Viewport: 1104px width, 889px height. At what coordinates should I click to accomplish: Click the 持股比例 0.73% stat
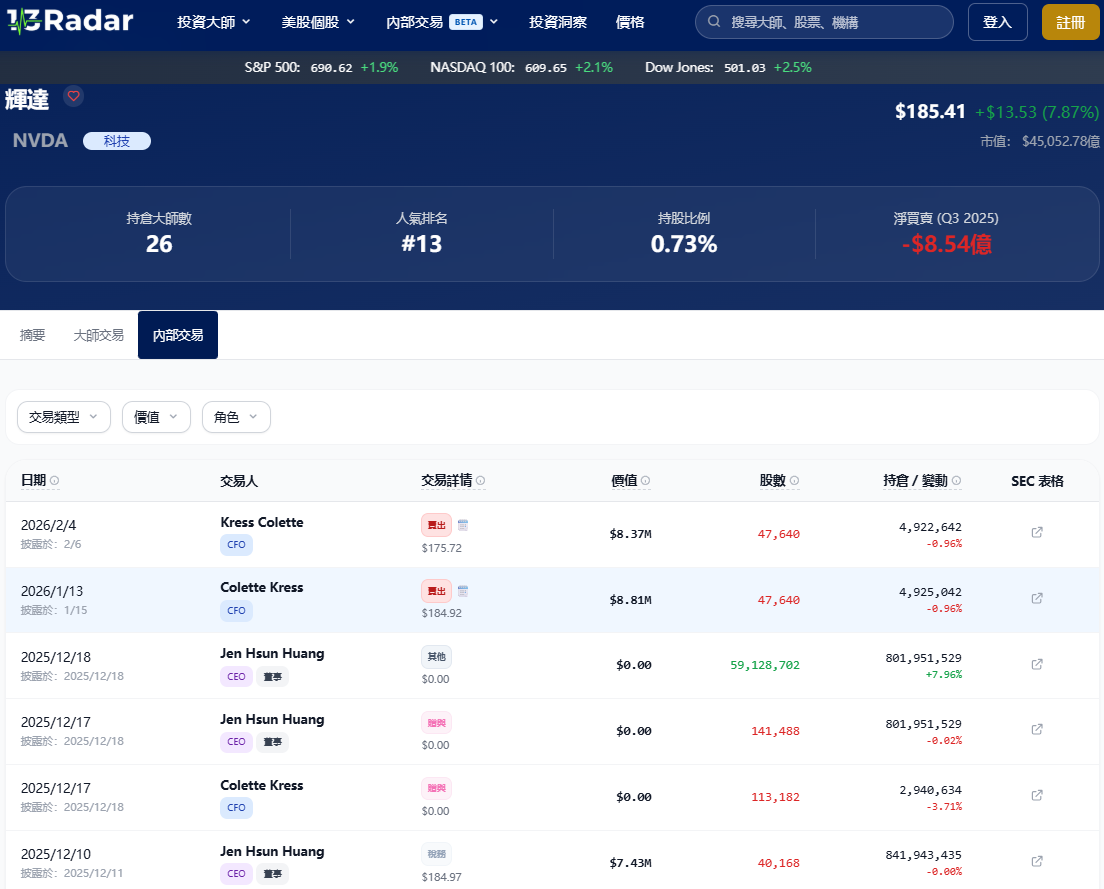[x=684, y=234]
